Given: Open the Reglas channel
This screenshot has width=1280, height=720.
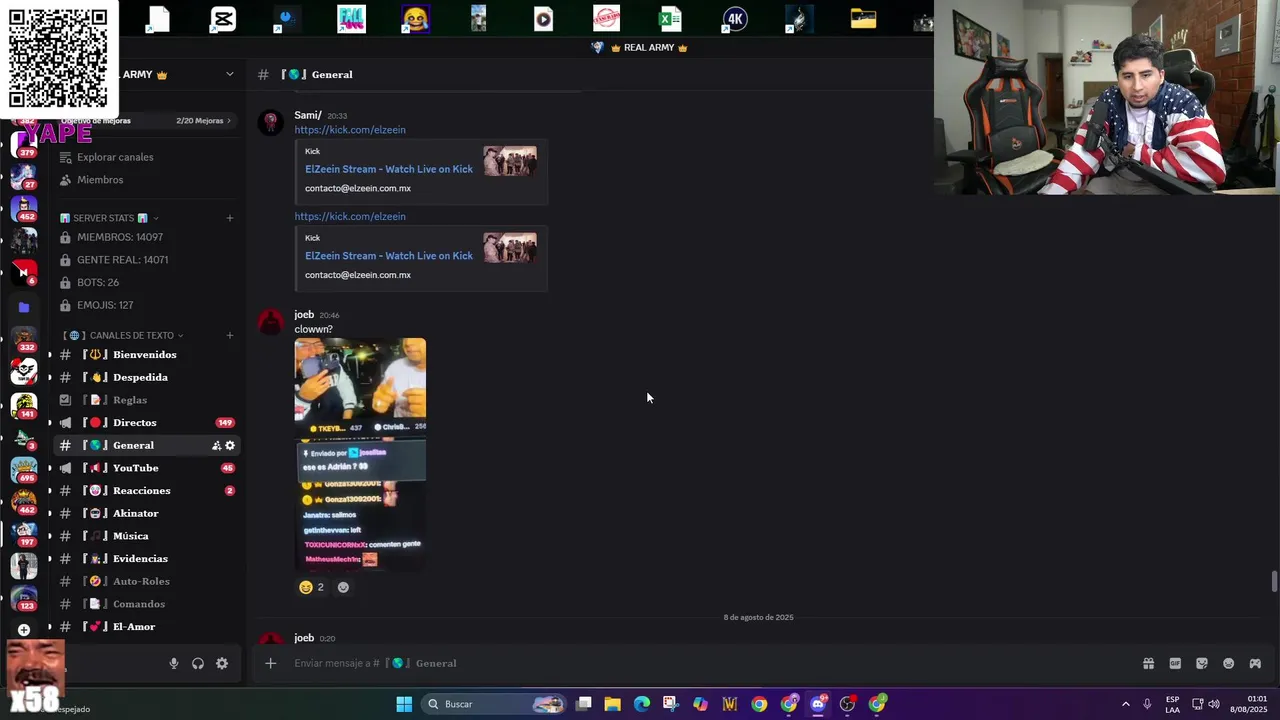Looking at the screenshot, I should (130, 400).
